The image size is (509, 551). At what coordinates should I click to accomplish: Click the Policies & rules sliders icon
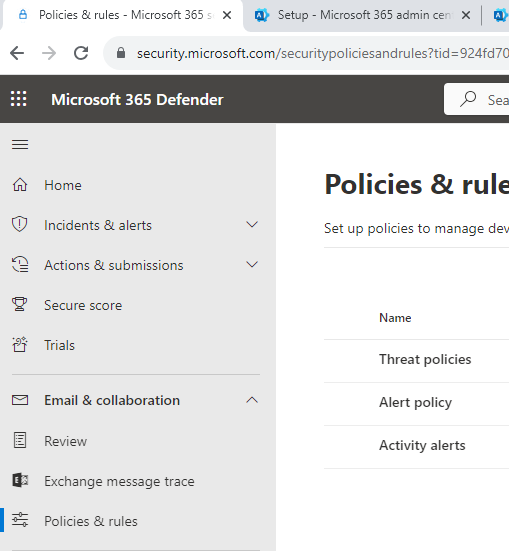(20, 520)
